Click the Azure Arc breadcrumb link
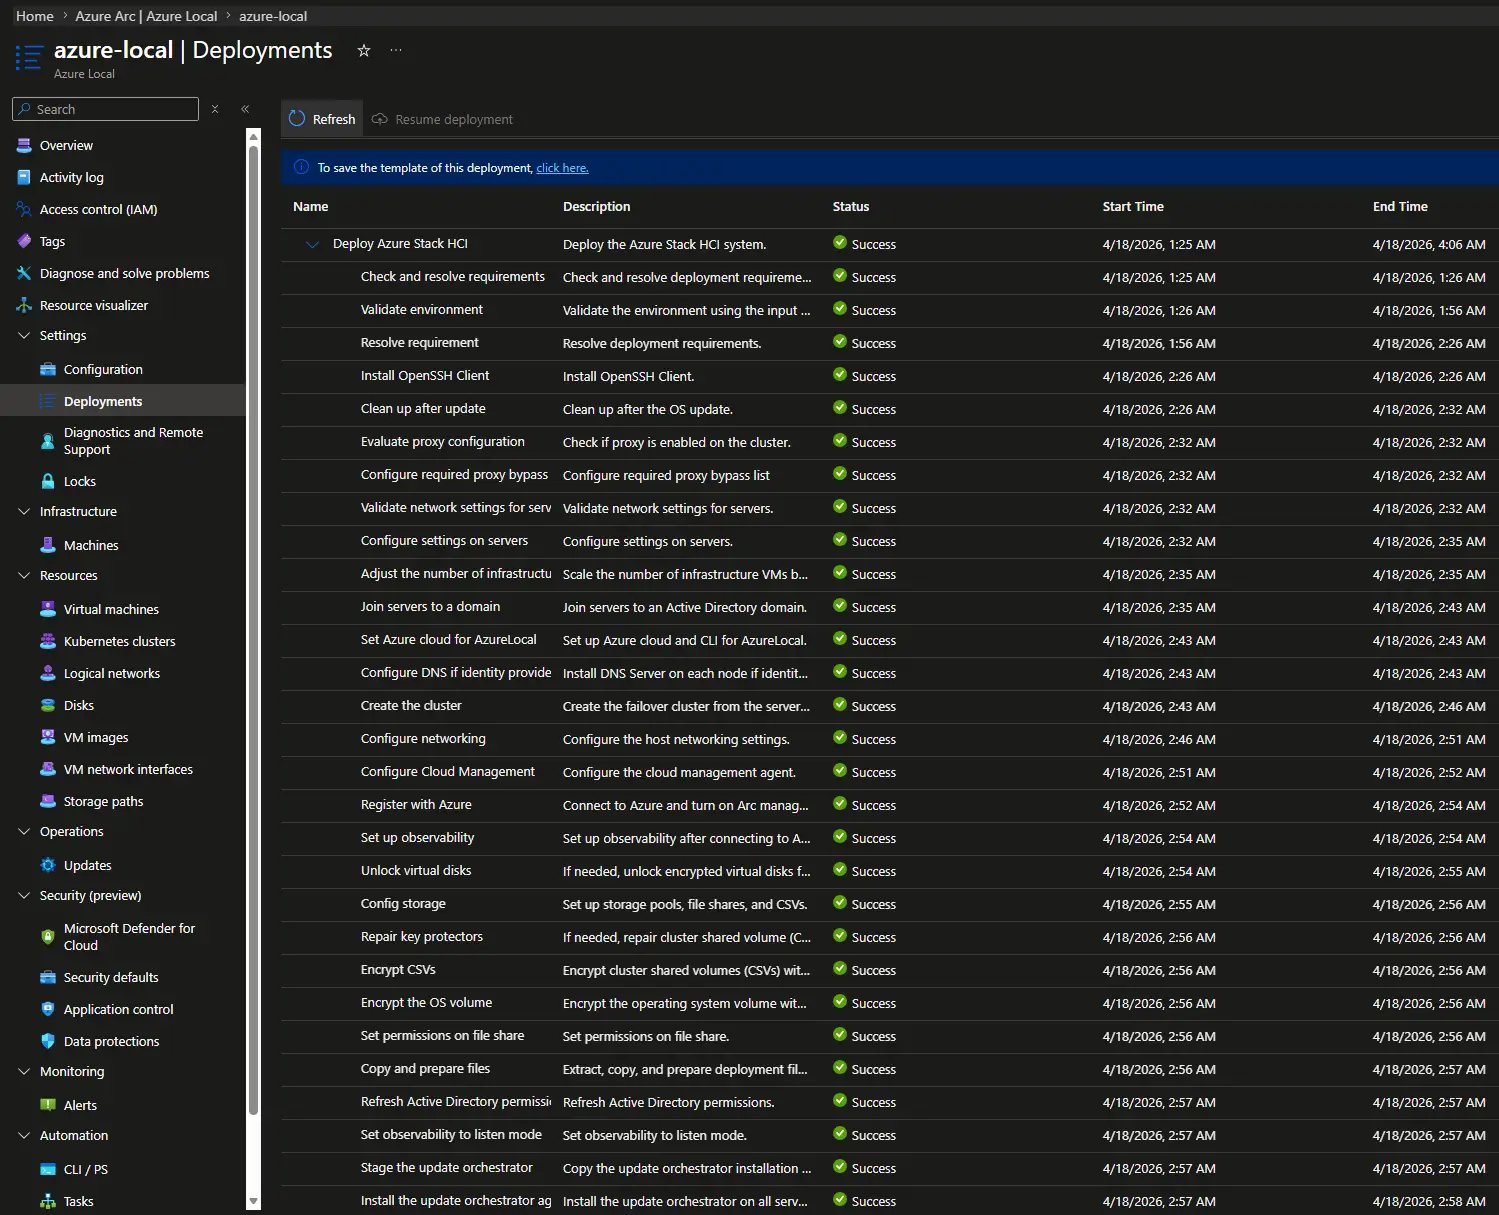Screen dimensions: 1499x1215 click(x=146, y=16)
